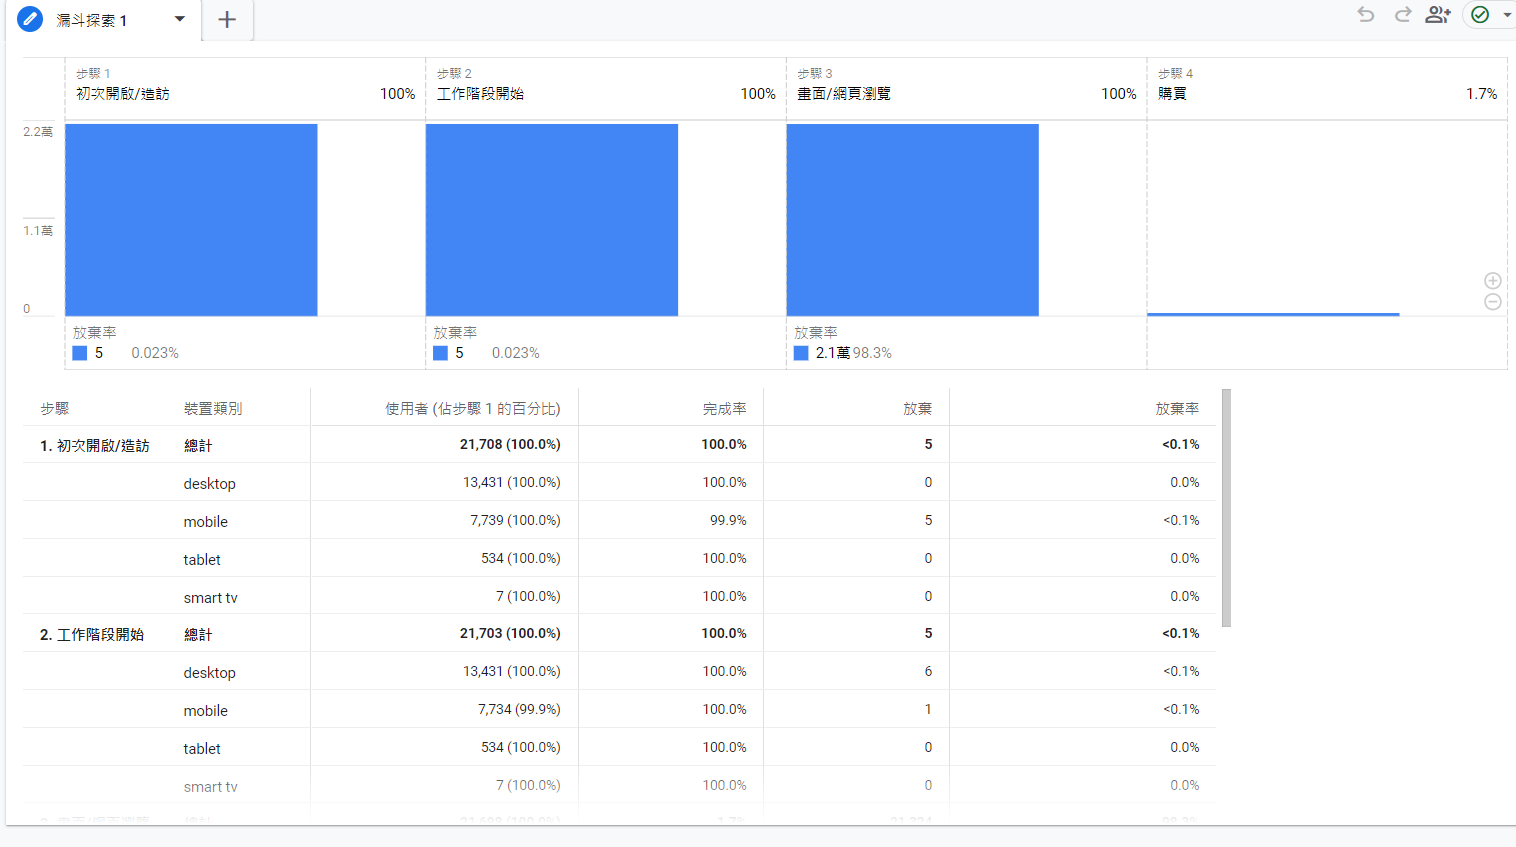Zoom in on the funnel chart
Image resolution: width=1516 pixels, height=847 pixels.
click(1492, 281)
